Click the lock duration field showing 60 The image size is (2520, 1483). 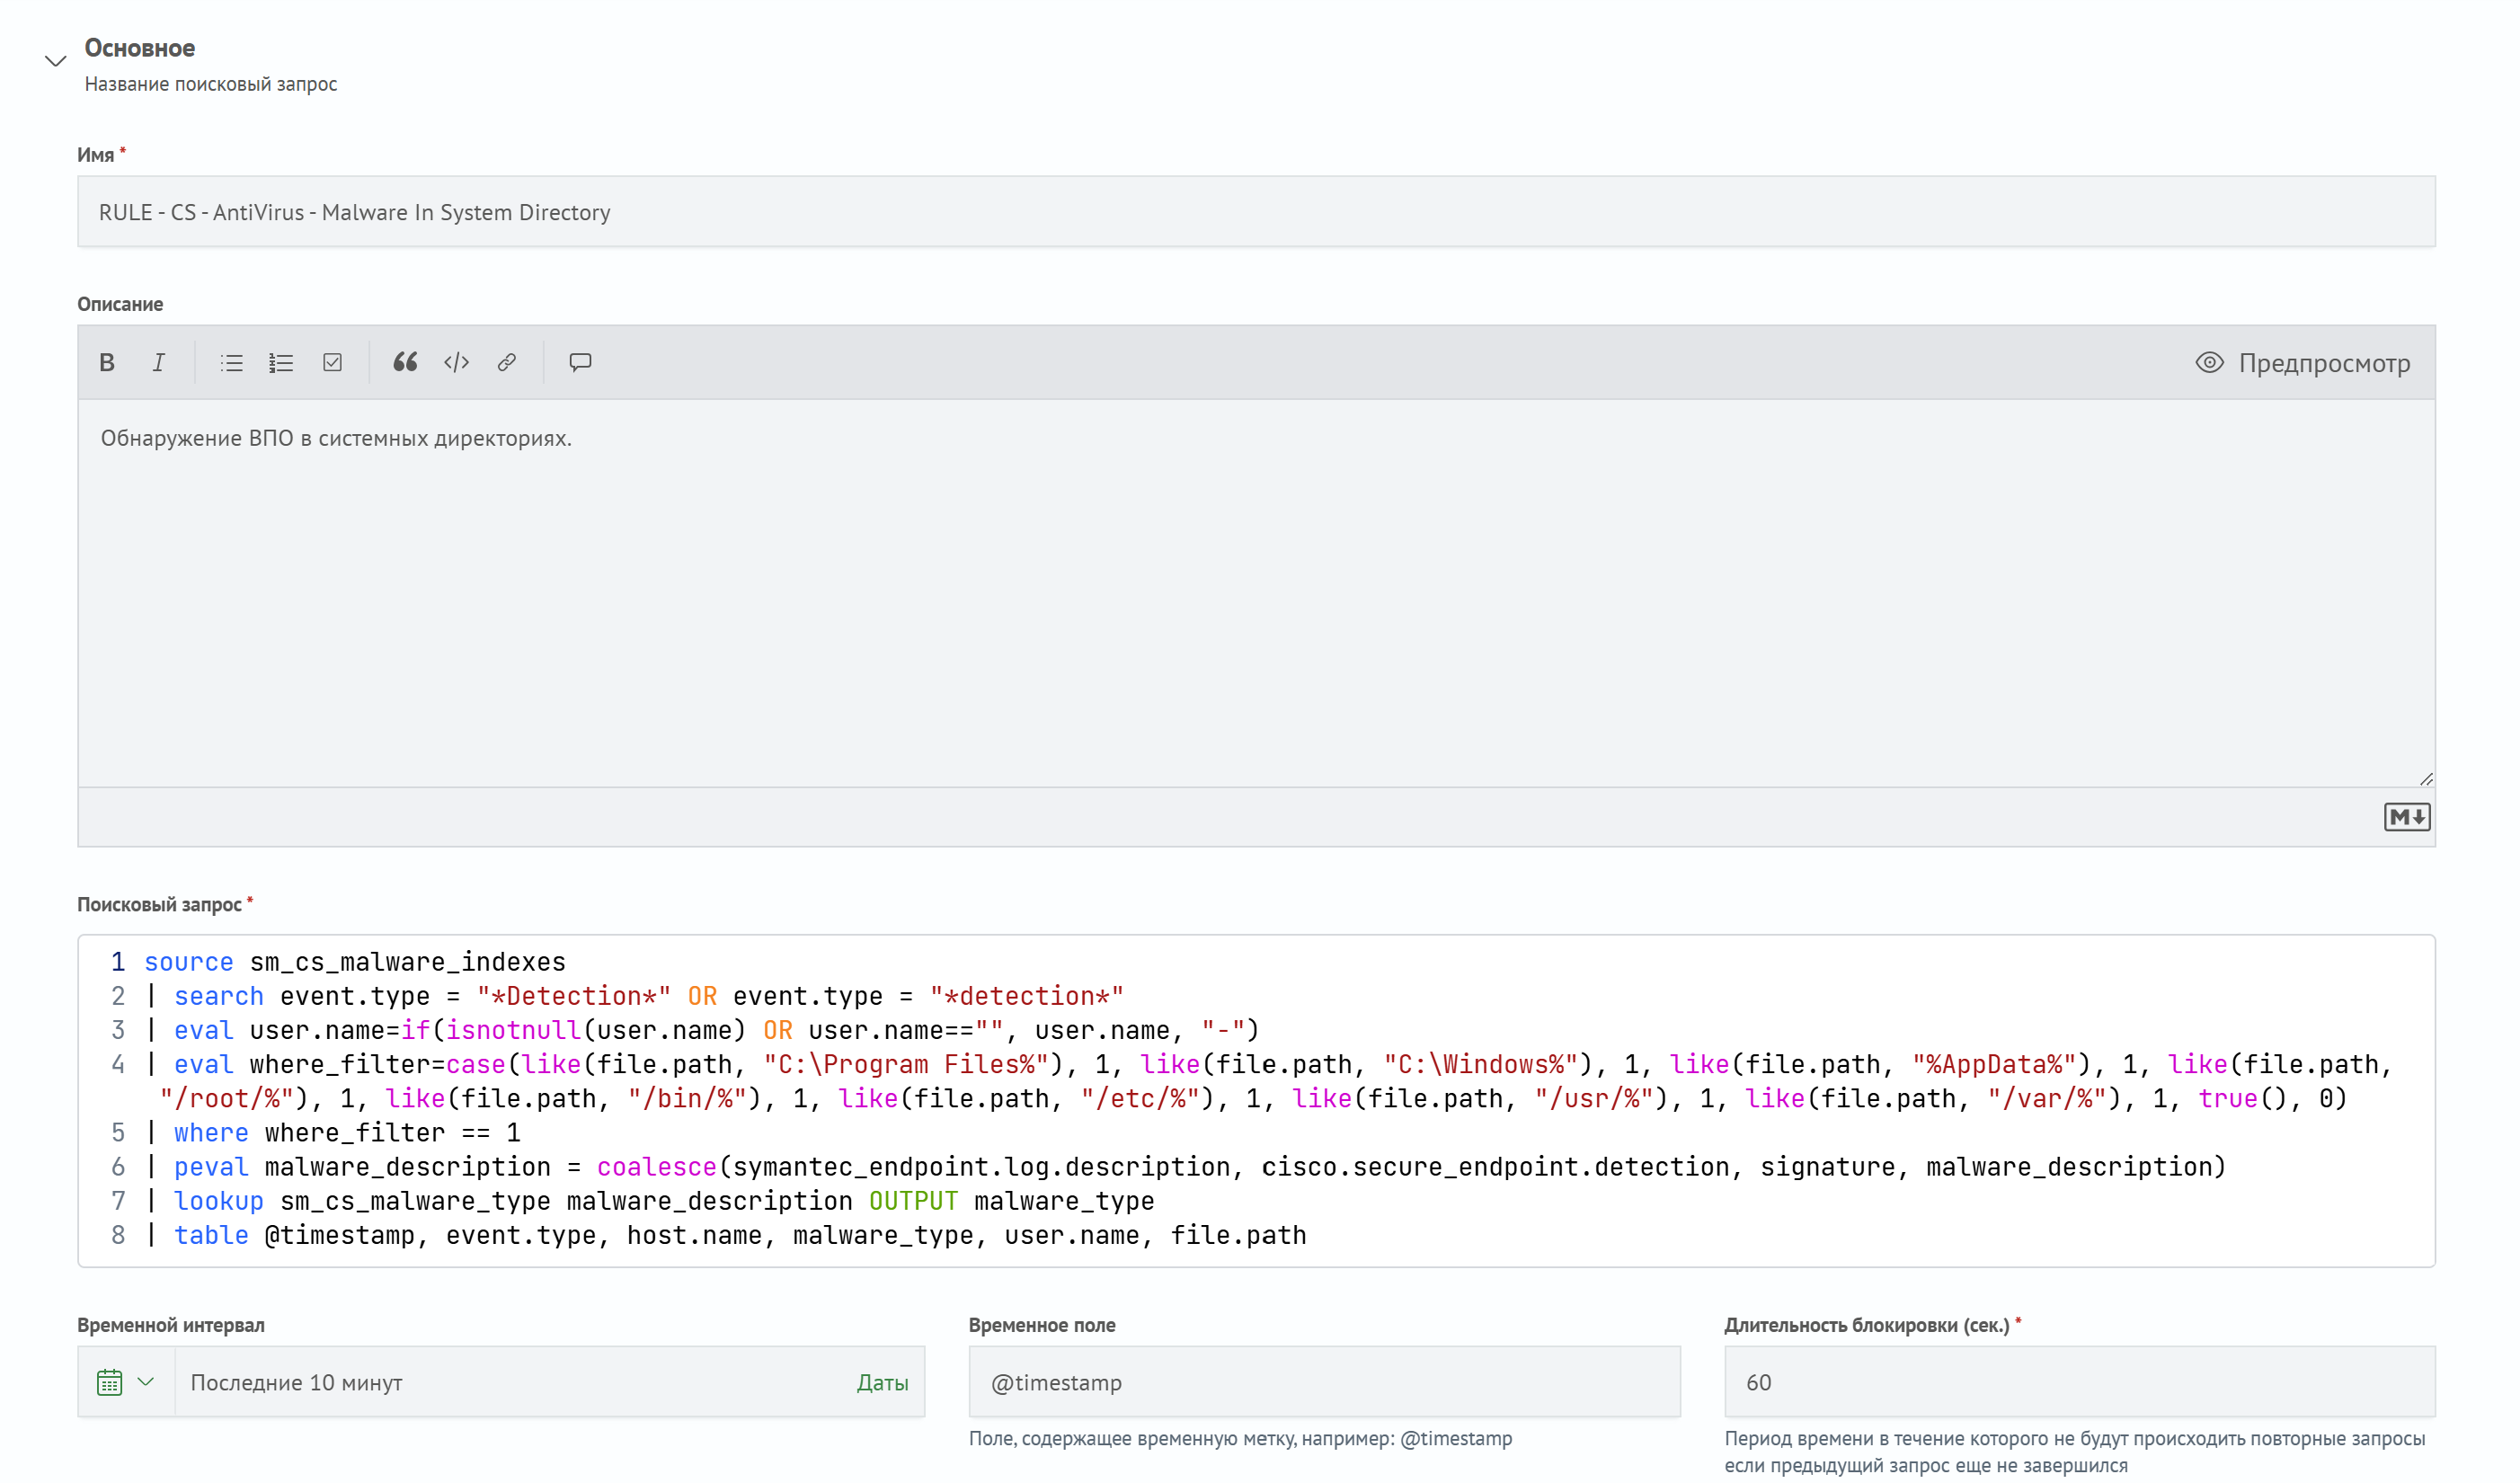click(x=2079, y=1382)
